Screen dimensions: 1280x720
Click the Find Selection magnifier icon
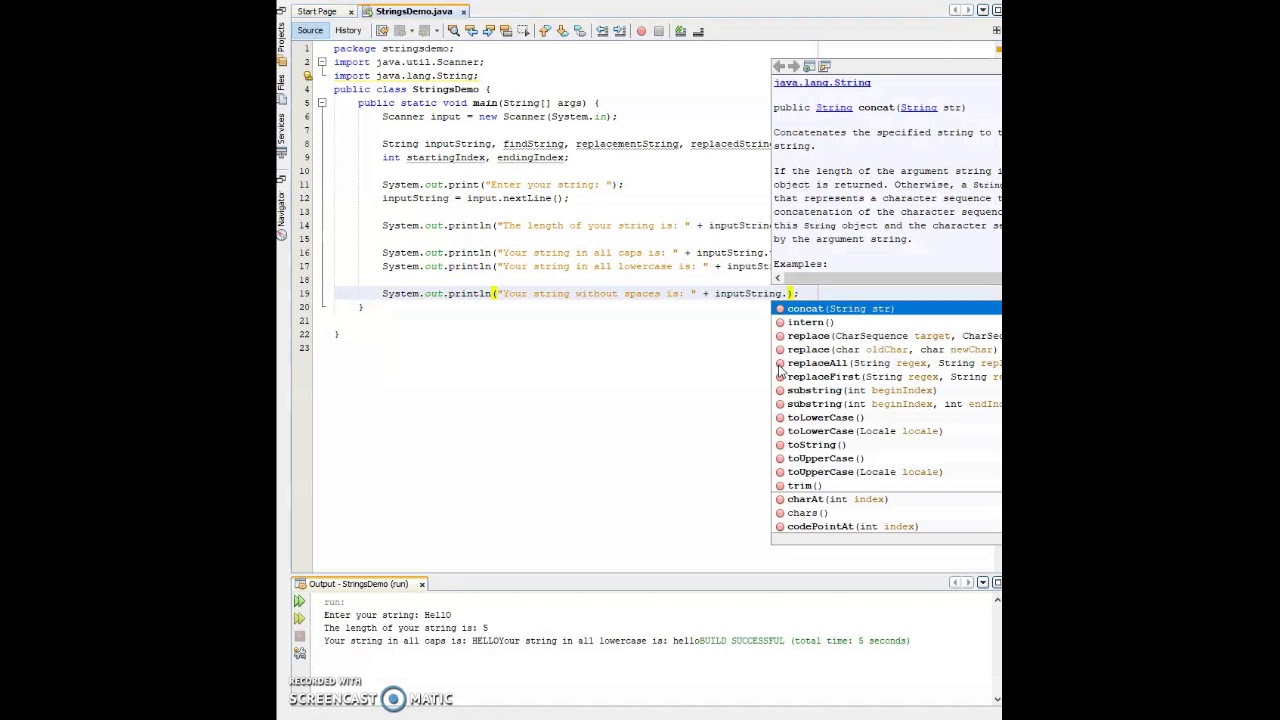453,31
